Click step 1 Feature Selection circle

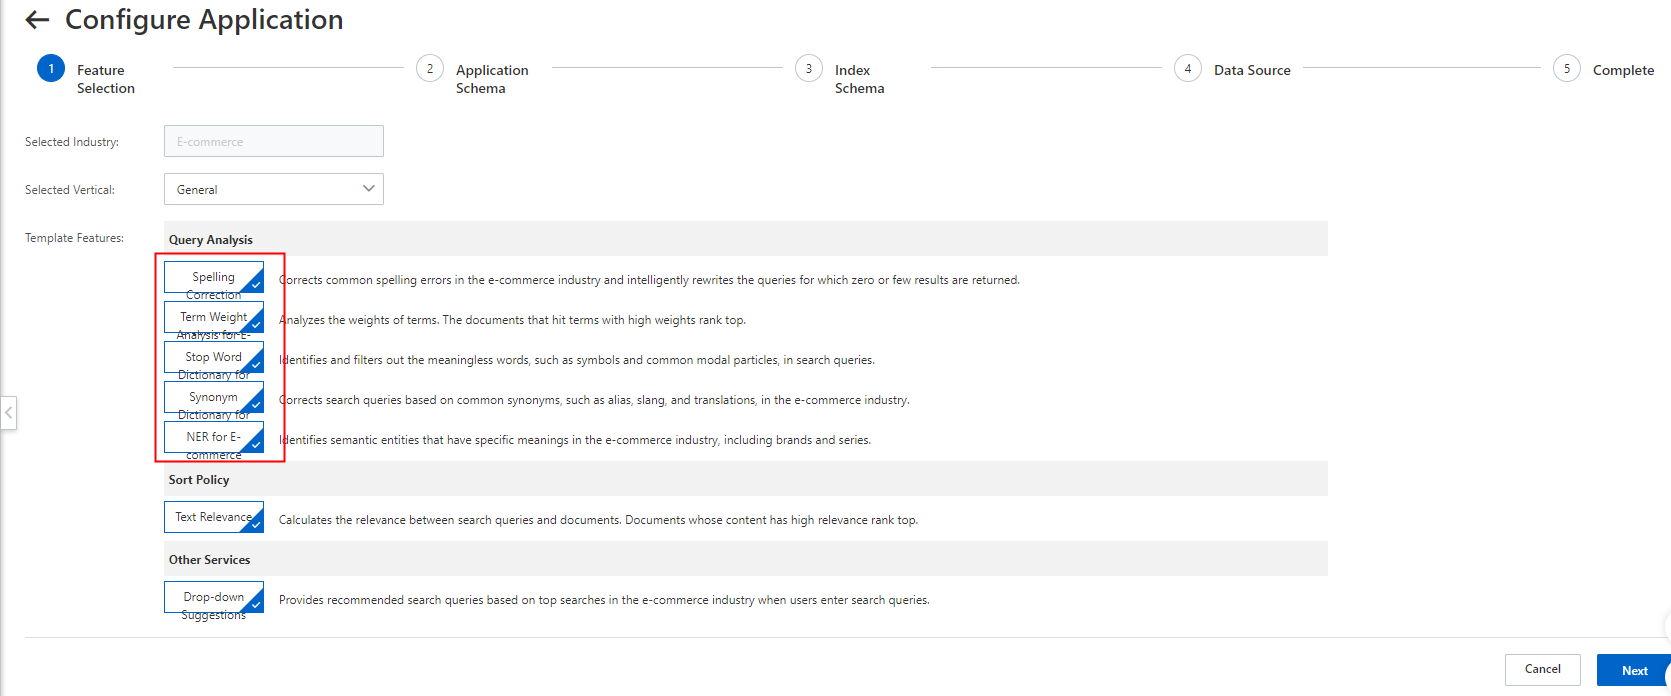pos(51,69)
